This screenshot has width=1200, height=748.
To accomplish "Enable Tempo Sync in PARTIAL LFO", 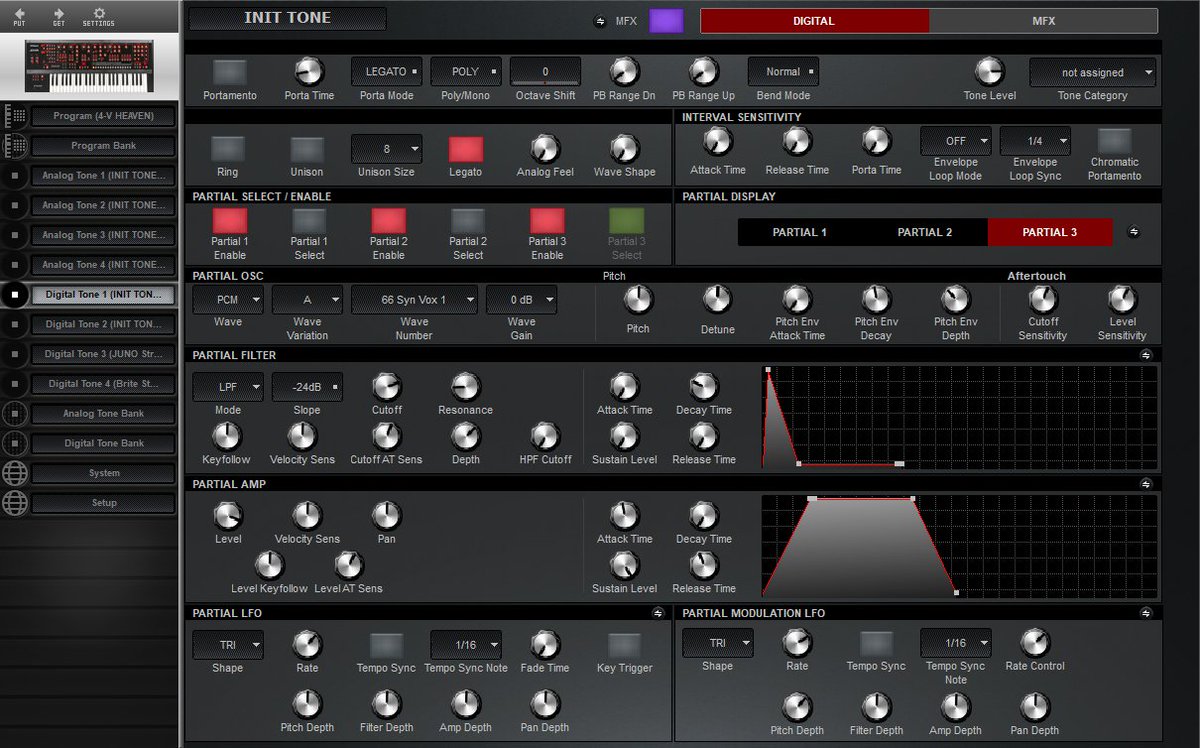I will click(x=386, y=646).
